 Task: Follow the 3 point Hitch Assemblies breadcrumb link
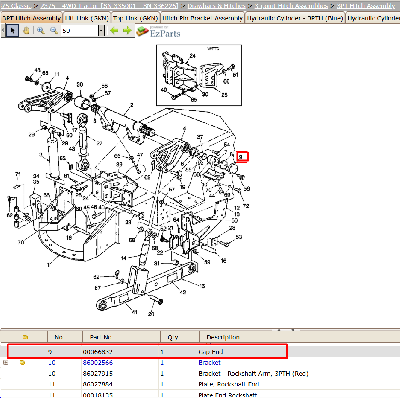point(291,6)
